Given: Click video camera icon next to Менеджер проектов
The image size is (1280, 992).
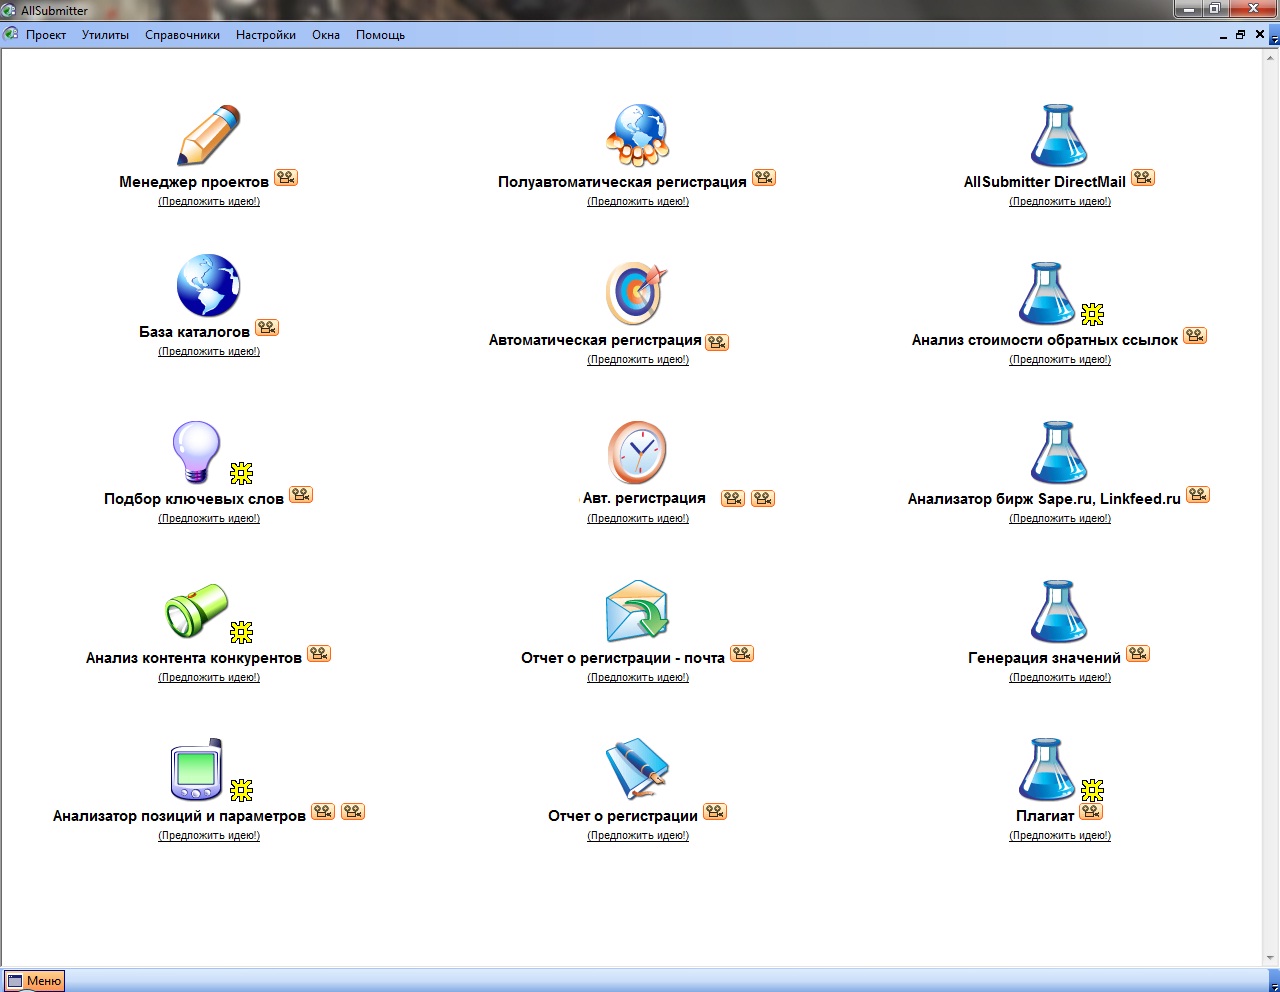Looking at the screenshot, I should 286,178.
